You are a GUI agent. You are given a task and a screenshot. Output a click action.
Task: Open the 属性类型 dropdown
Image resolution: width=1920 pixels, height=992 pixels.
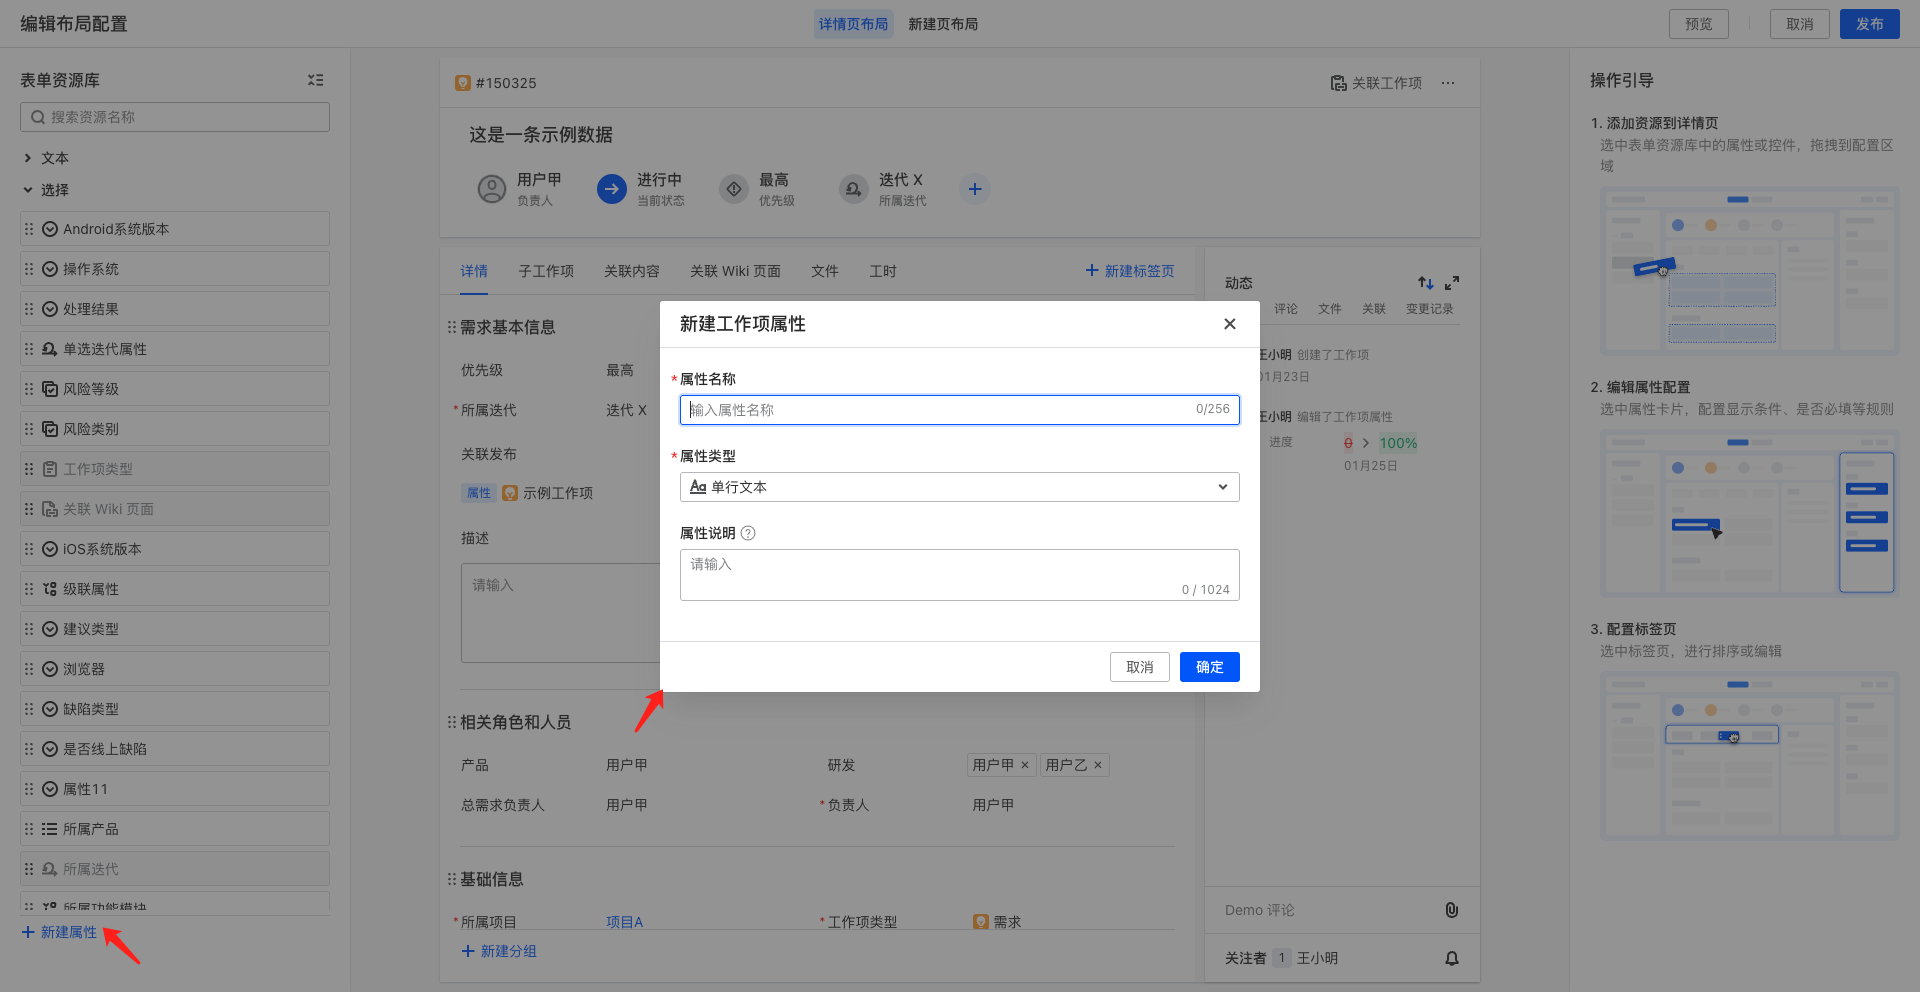[x=960, y=487]
